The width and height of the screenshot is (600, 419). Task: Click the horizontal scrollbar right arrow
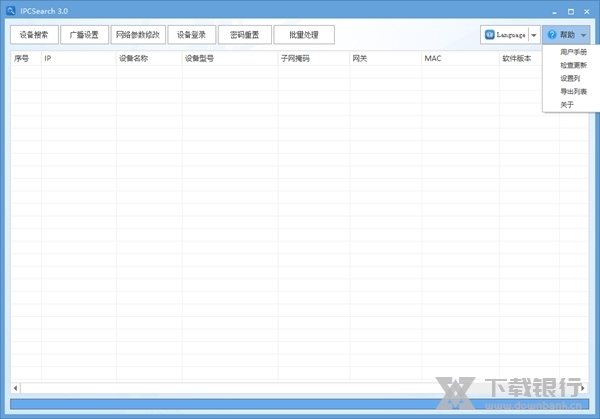583,388
